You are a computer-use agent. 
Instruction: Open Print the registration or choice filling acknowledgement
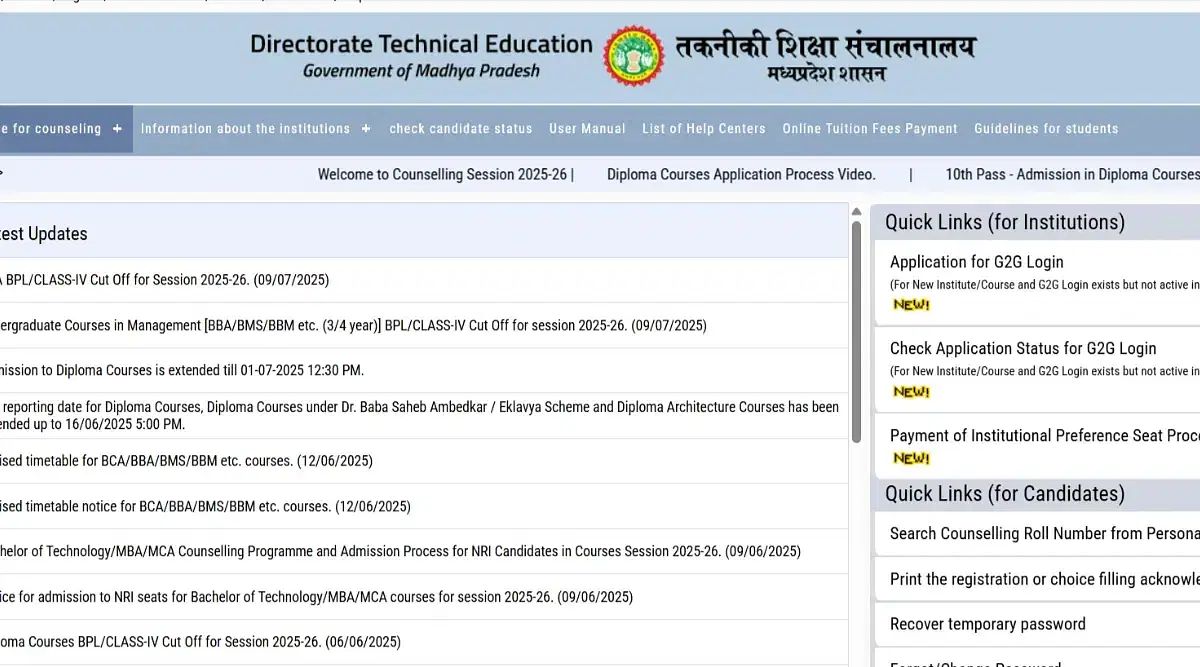1045,579
